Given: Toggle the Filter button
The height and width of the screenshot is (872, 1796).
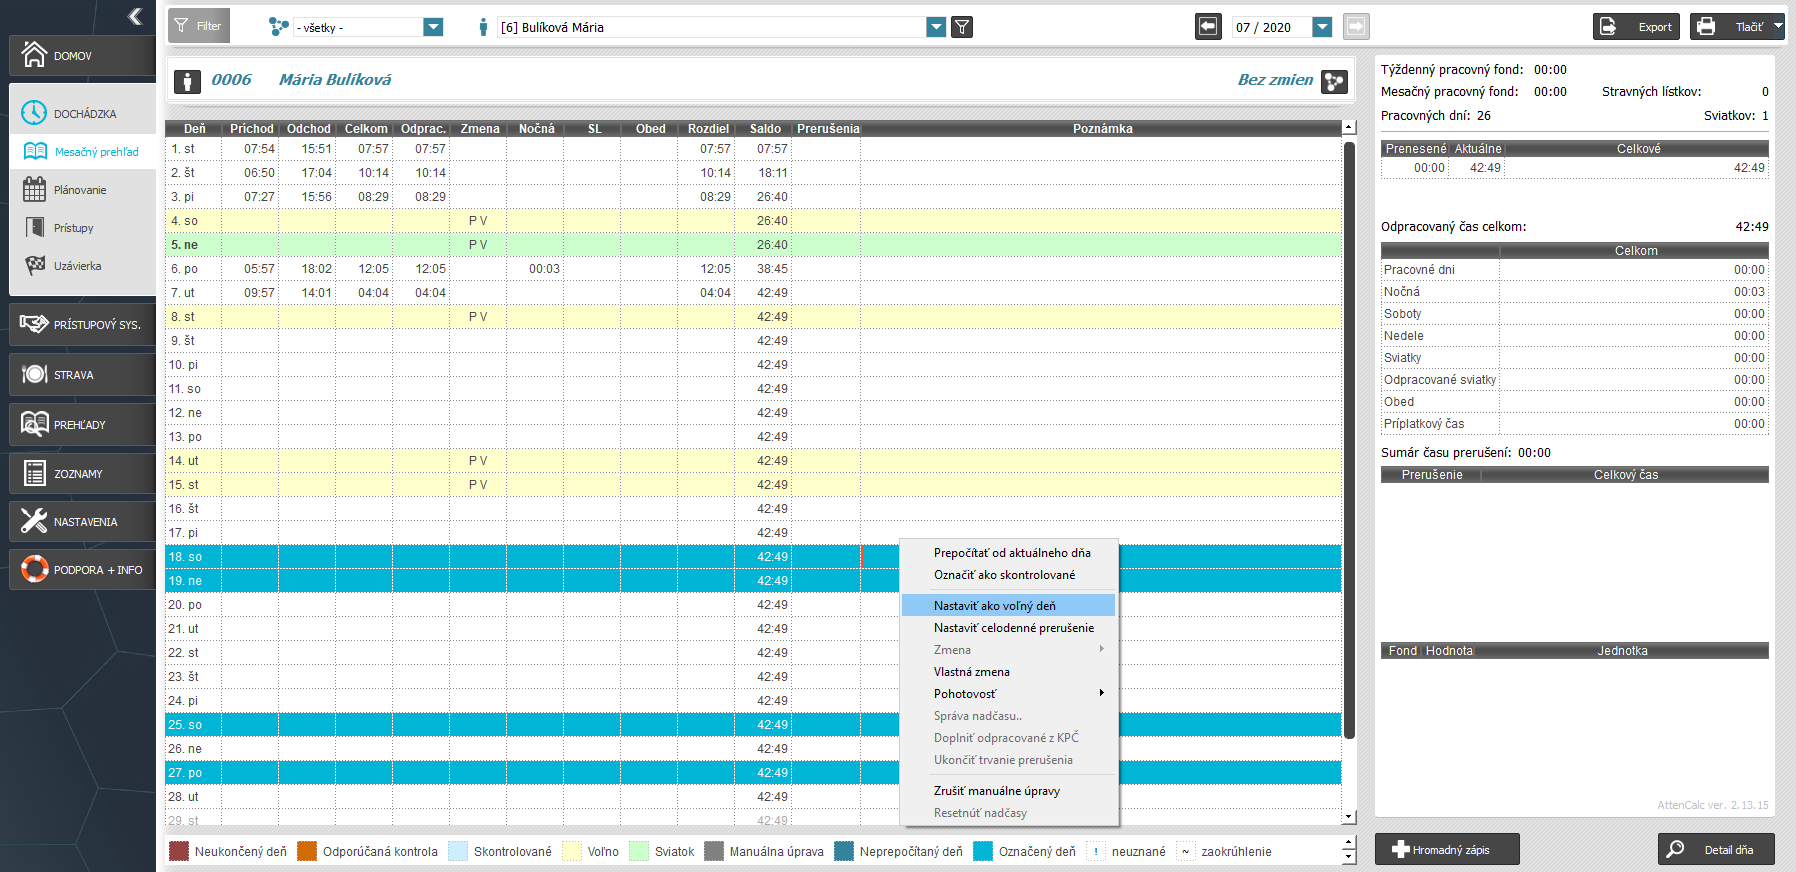Looking at the screenshot, I should pyautogui.click(x=199, y=26).
